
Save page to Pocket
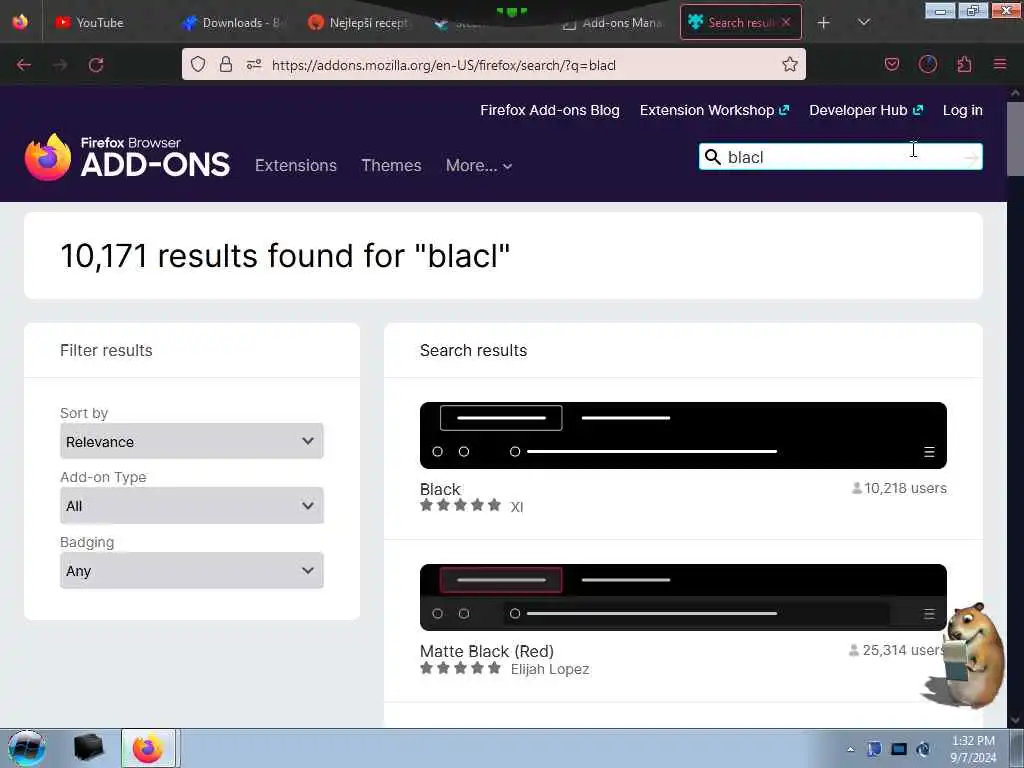point(891,64)
